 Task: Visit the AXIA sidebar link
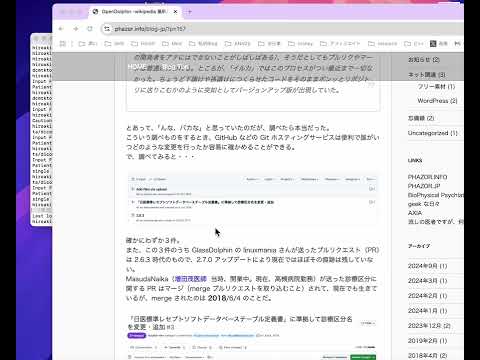click(x=415, y=213)
